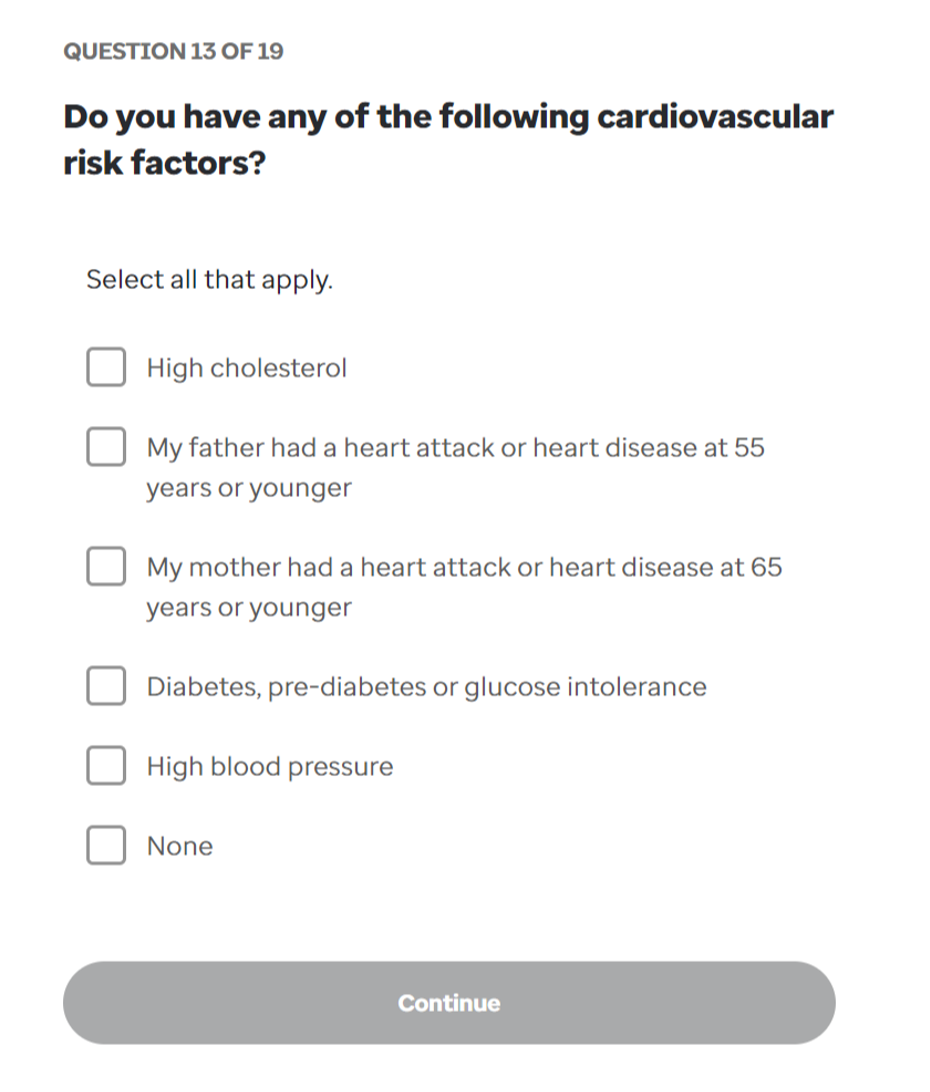Viewport: 930px width, 1092px height.
Task: Check the High cholesterol checkbox
Action: click(106, 368)
